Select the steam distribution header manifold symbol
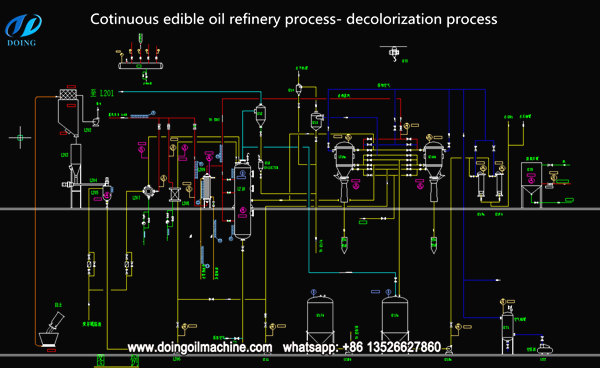The width and height of the screenshot is (600, 368). click(140, 65)
